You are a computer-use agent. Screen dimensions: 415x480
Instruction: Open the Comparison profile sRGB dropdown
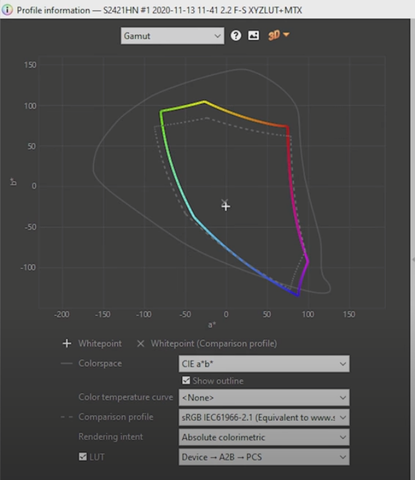264,417
